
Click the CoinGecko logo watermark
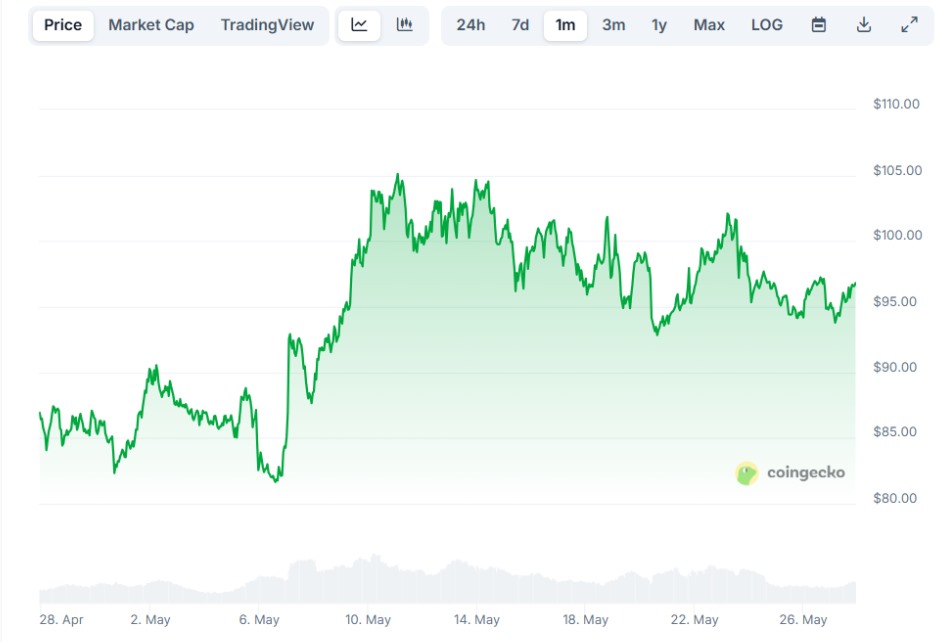pyautogui.click(x=790, y=473)
